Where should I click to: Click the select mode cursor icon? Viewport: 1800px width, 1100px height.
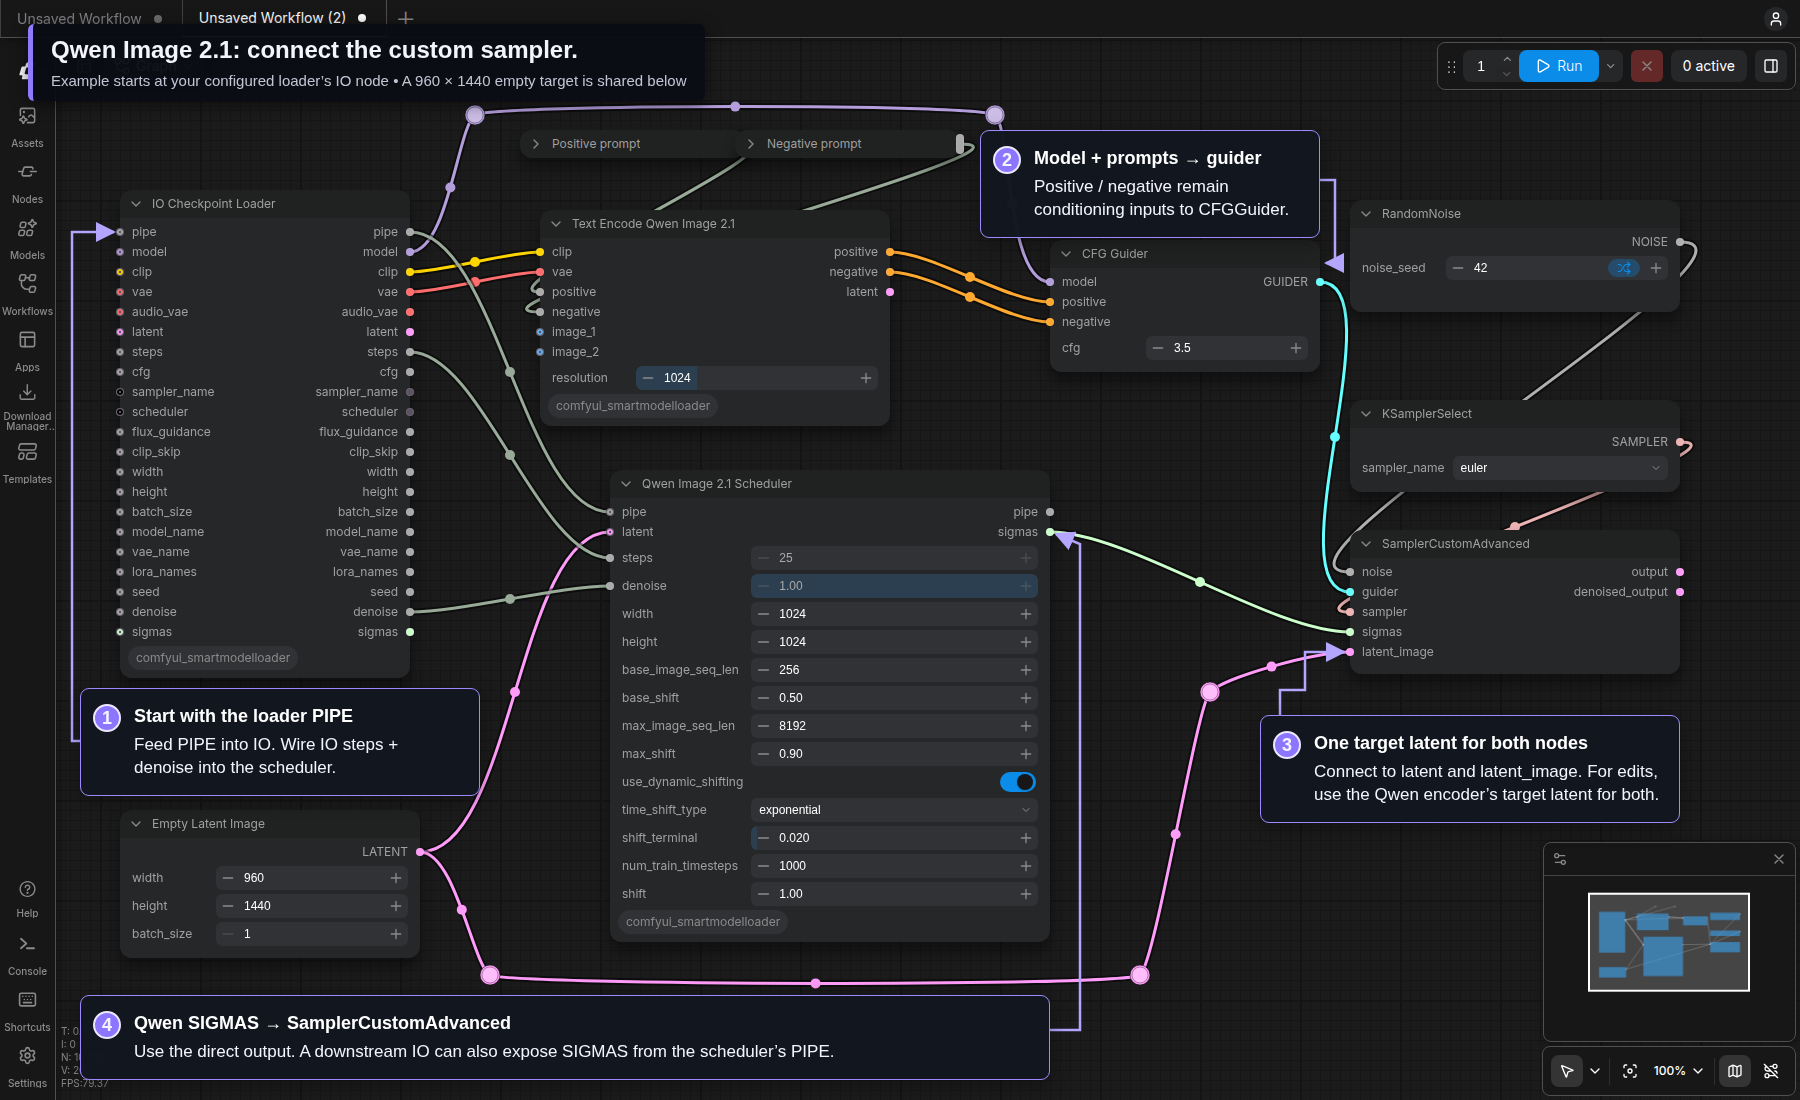click(x=1567, y=1071)
